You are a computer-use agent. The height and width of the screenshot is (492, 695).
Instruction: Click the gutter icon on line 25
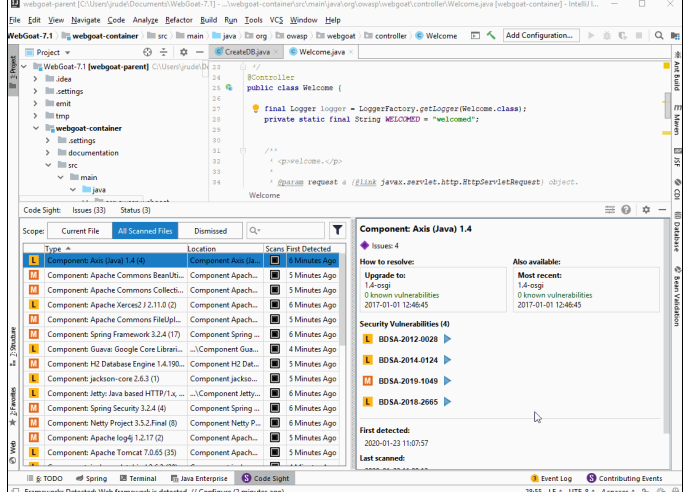click(229, 87)
